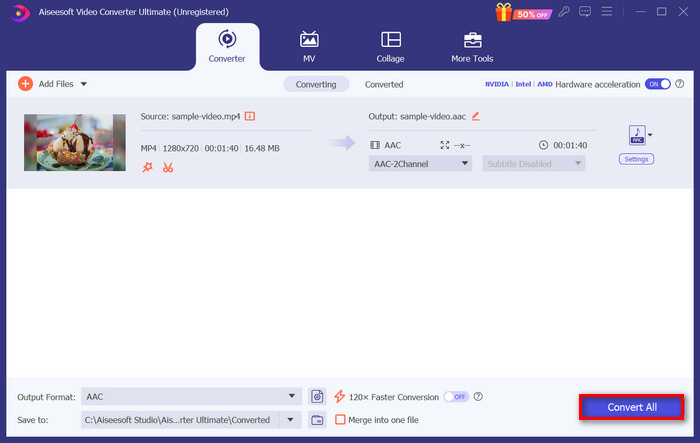
Task: Click Source: sample-video.mp4 text
Action: click(x=190, y=117)
